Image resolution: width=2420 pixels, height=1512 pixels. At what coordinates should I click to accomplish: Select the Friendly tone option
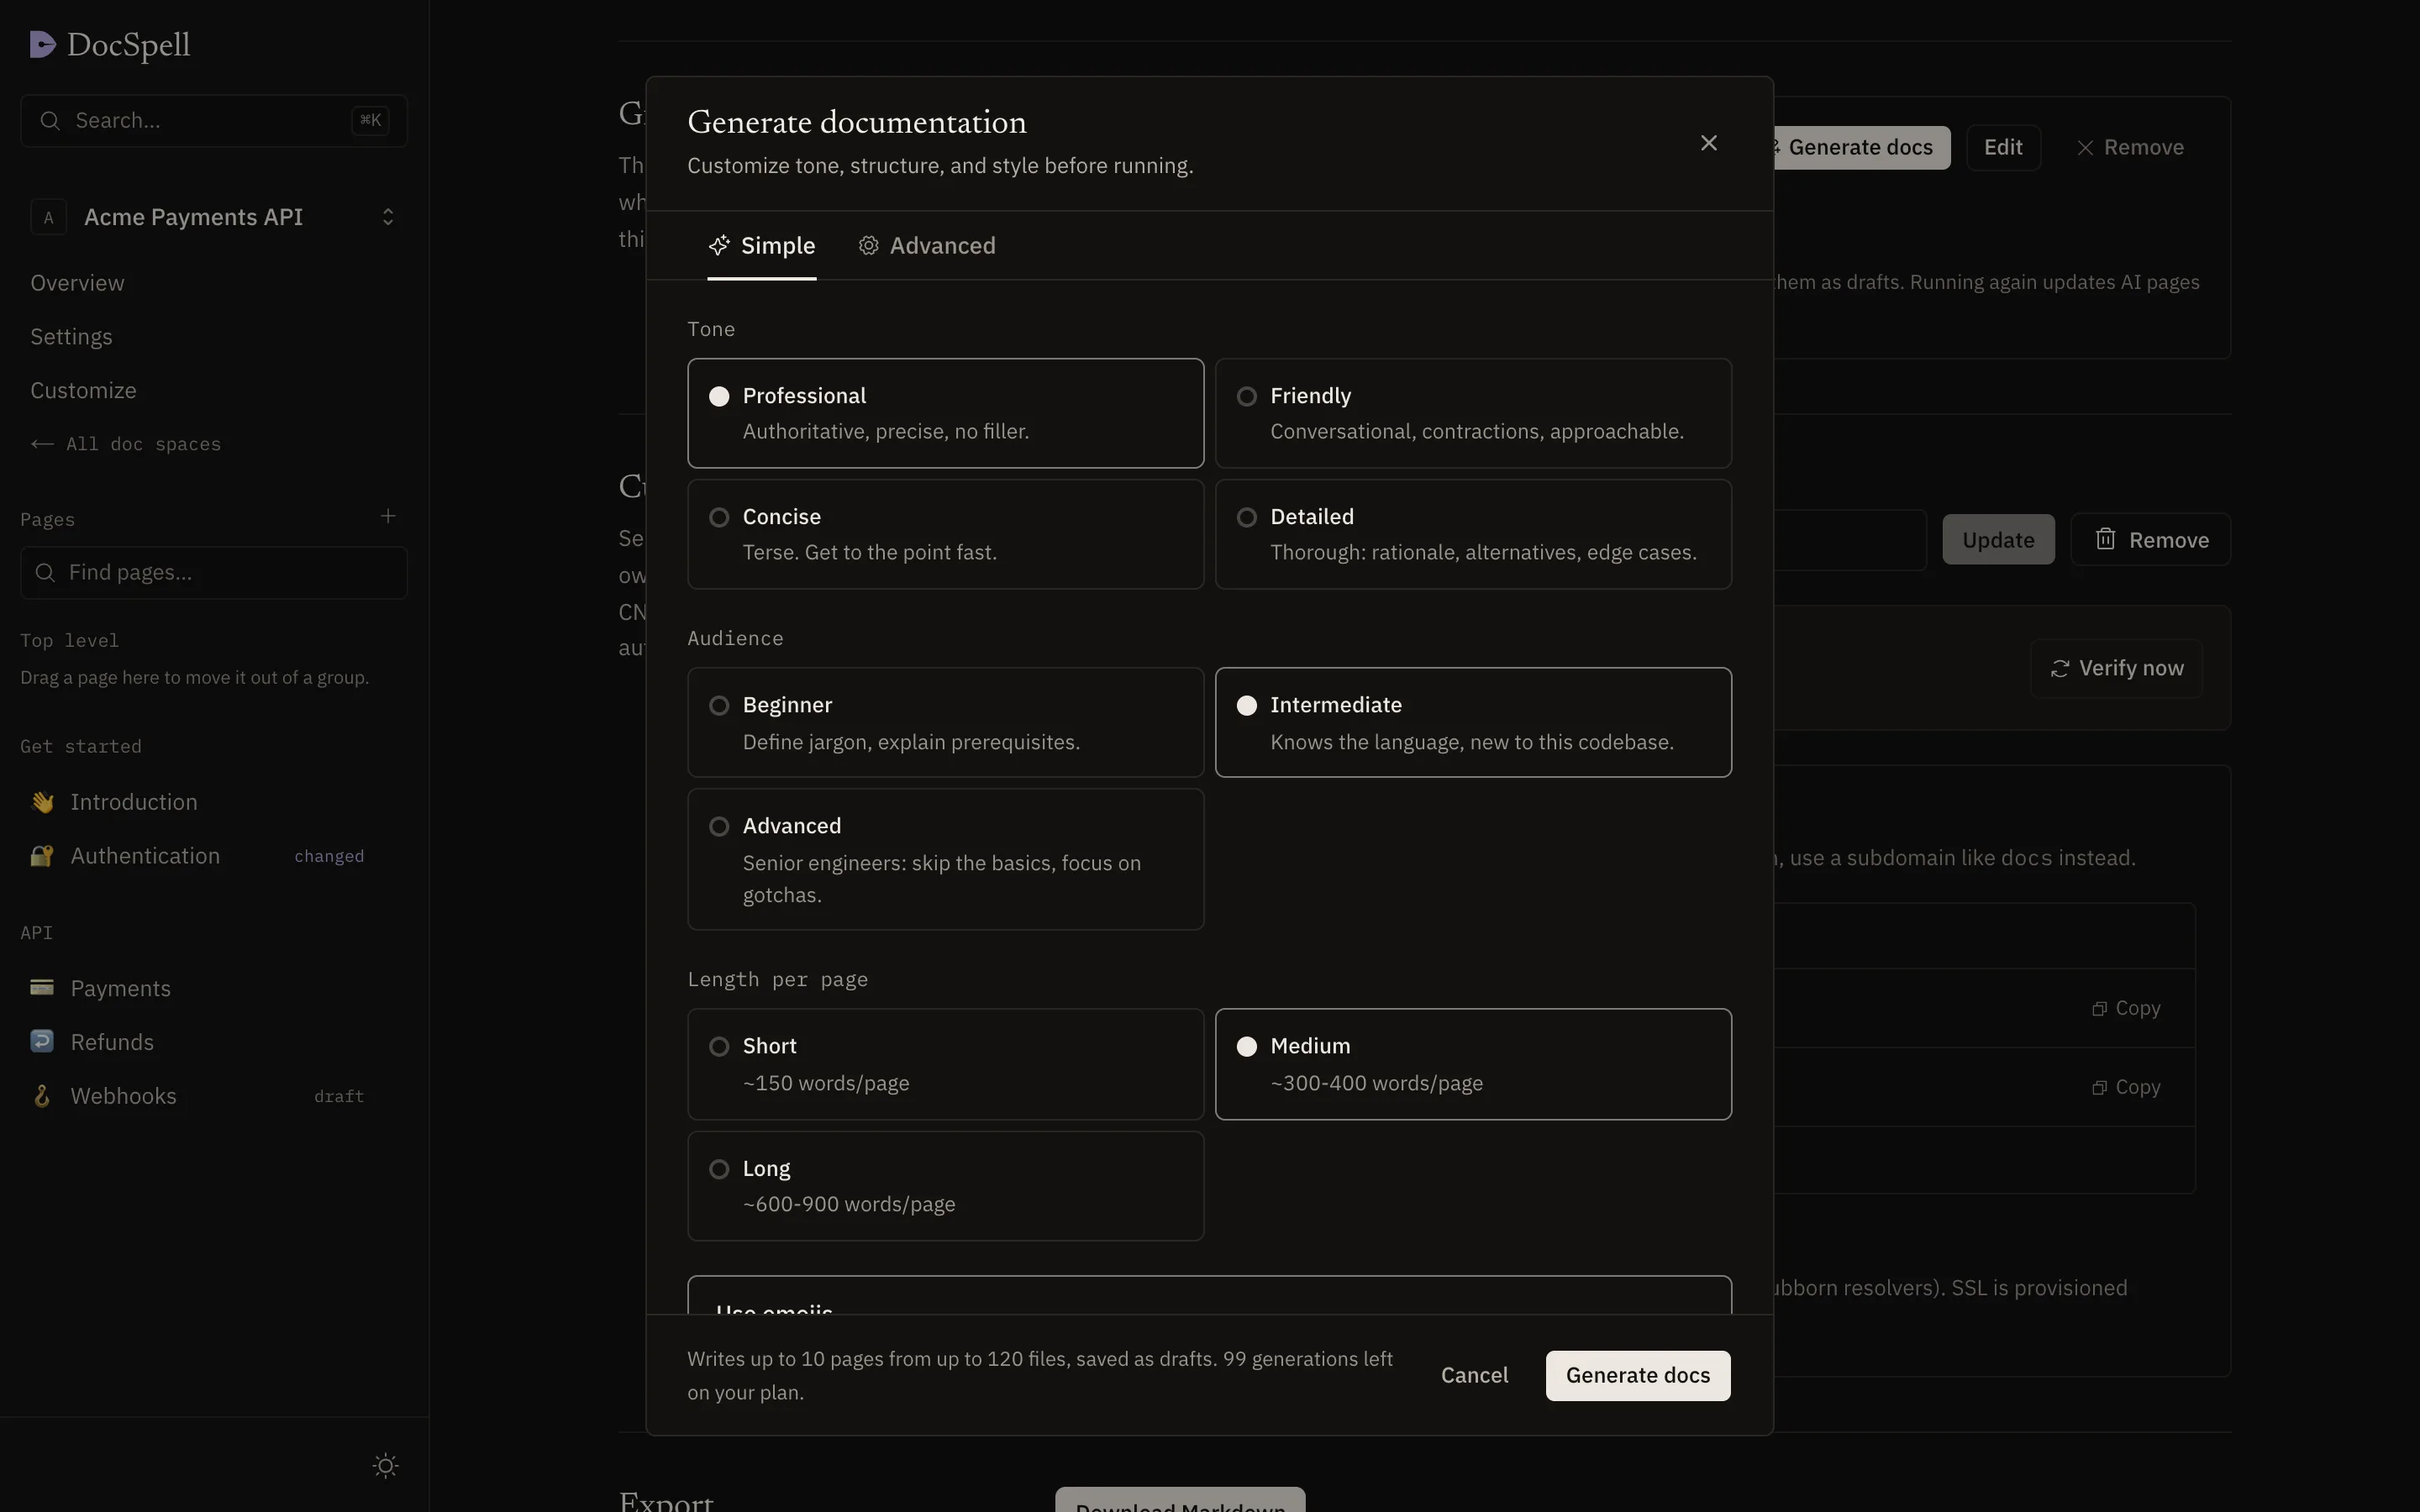pyautogui.click(x=1473, y=413)
